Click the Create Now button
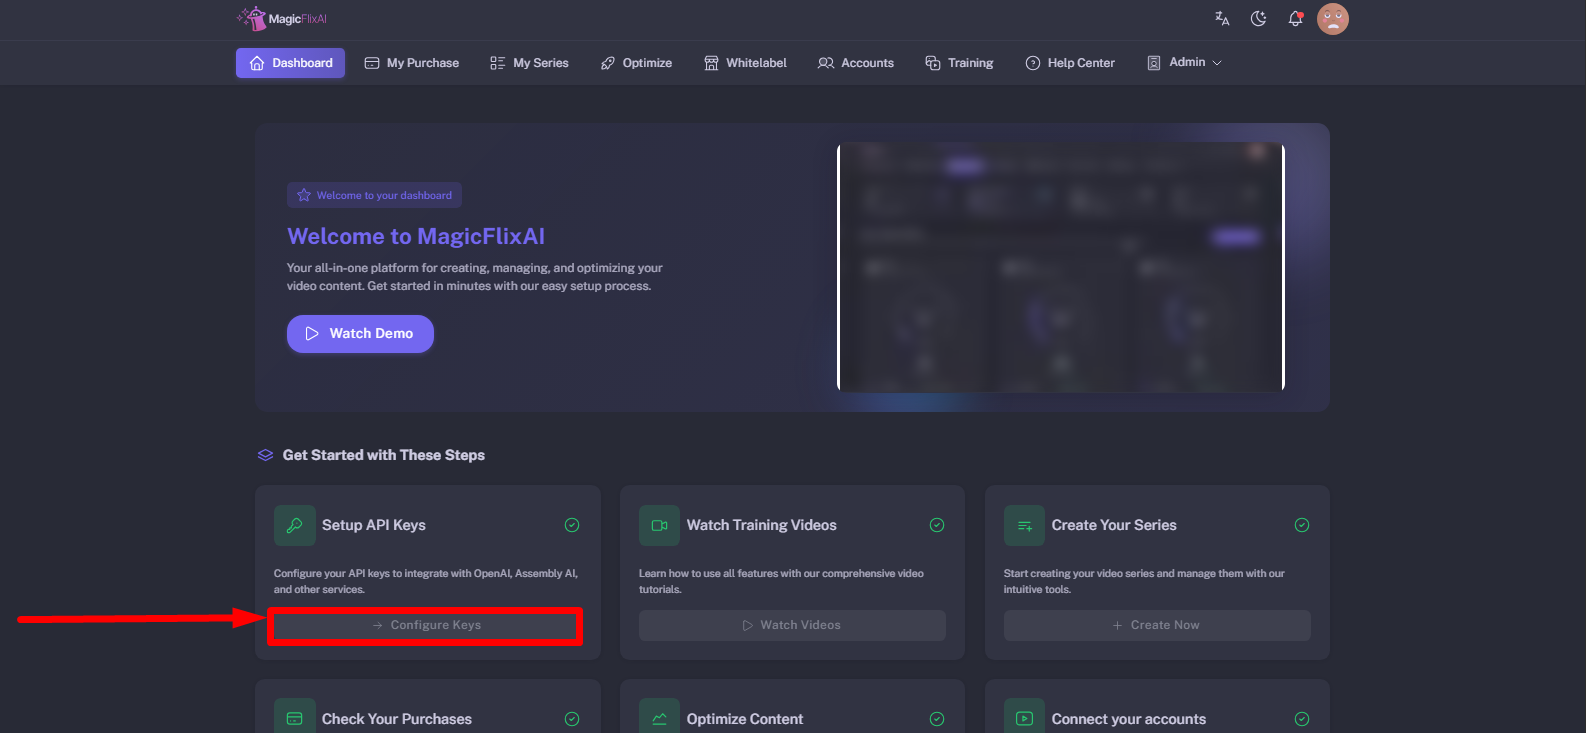The width and height of the screenshot is (1586, 733). pyautogui.click(x=1157, y=625)
